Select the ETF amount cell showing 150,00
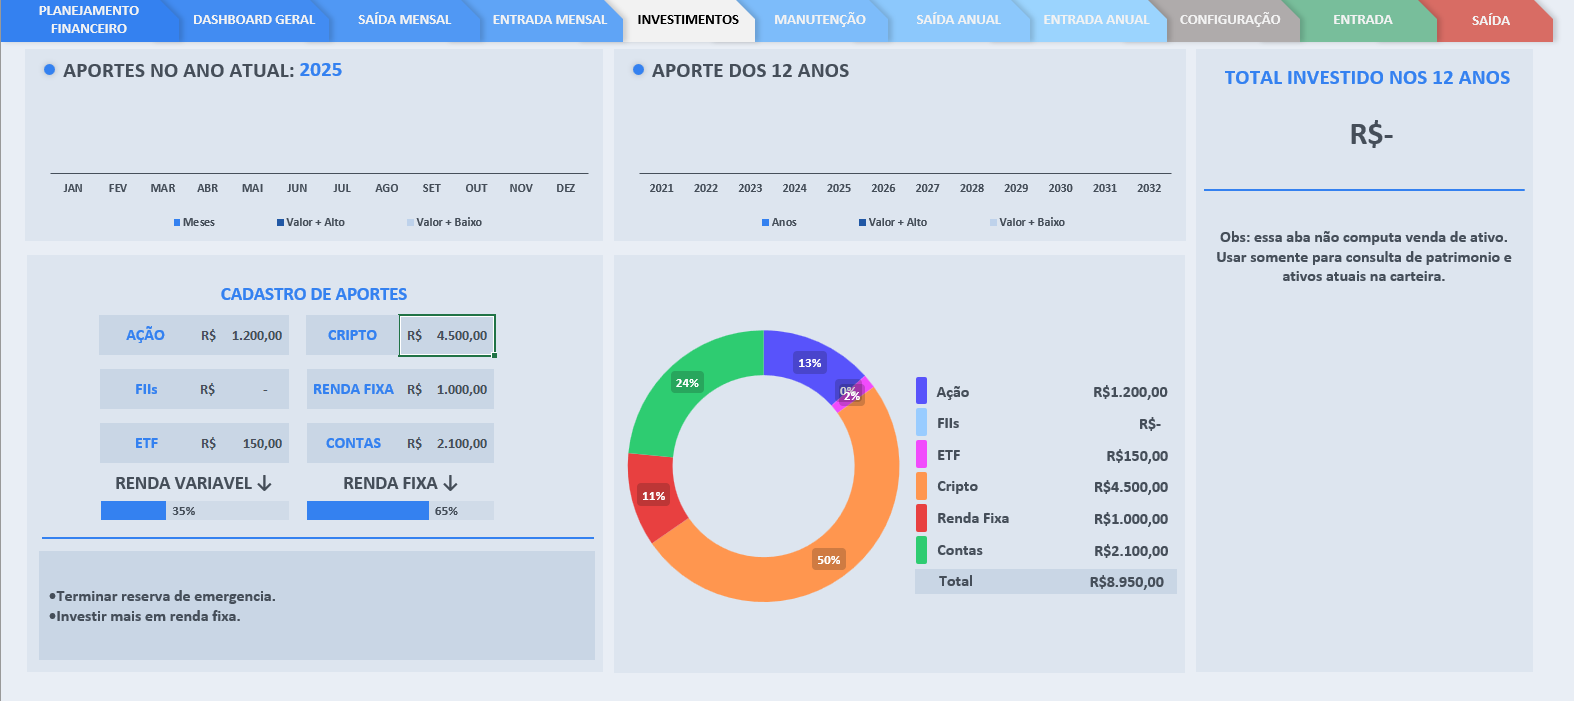This screenshot has width=1574, height=701. click(x=242, y=443)
